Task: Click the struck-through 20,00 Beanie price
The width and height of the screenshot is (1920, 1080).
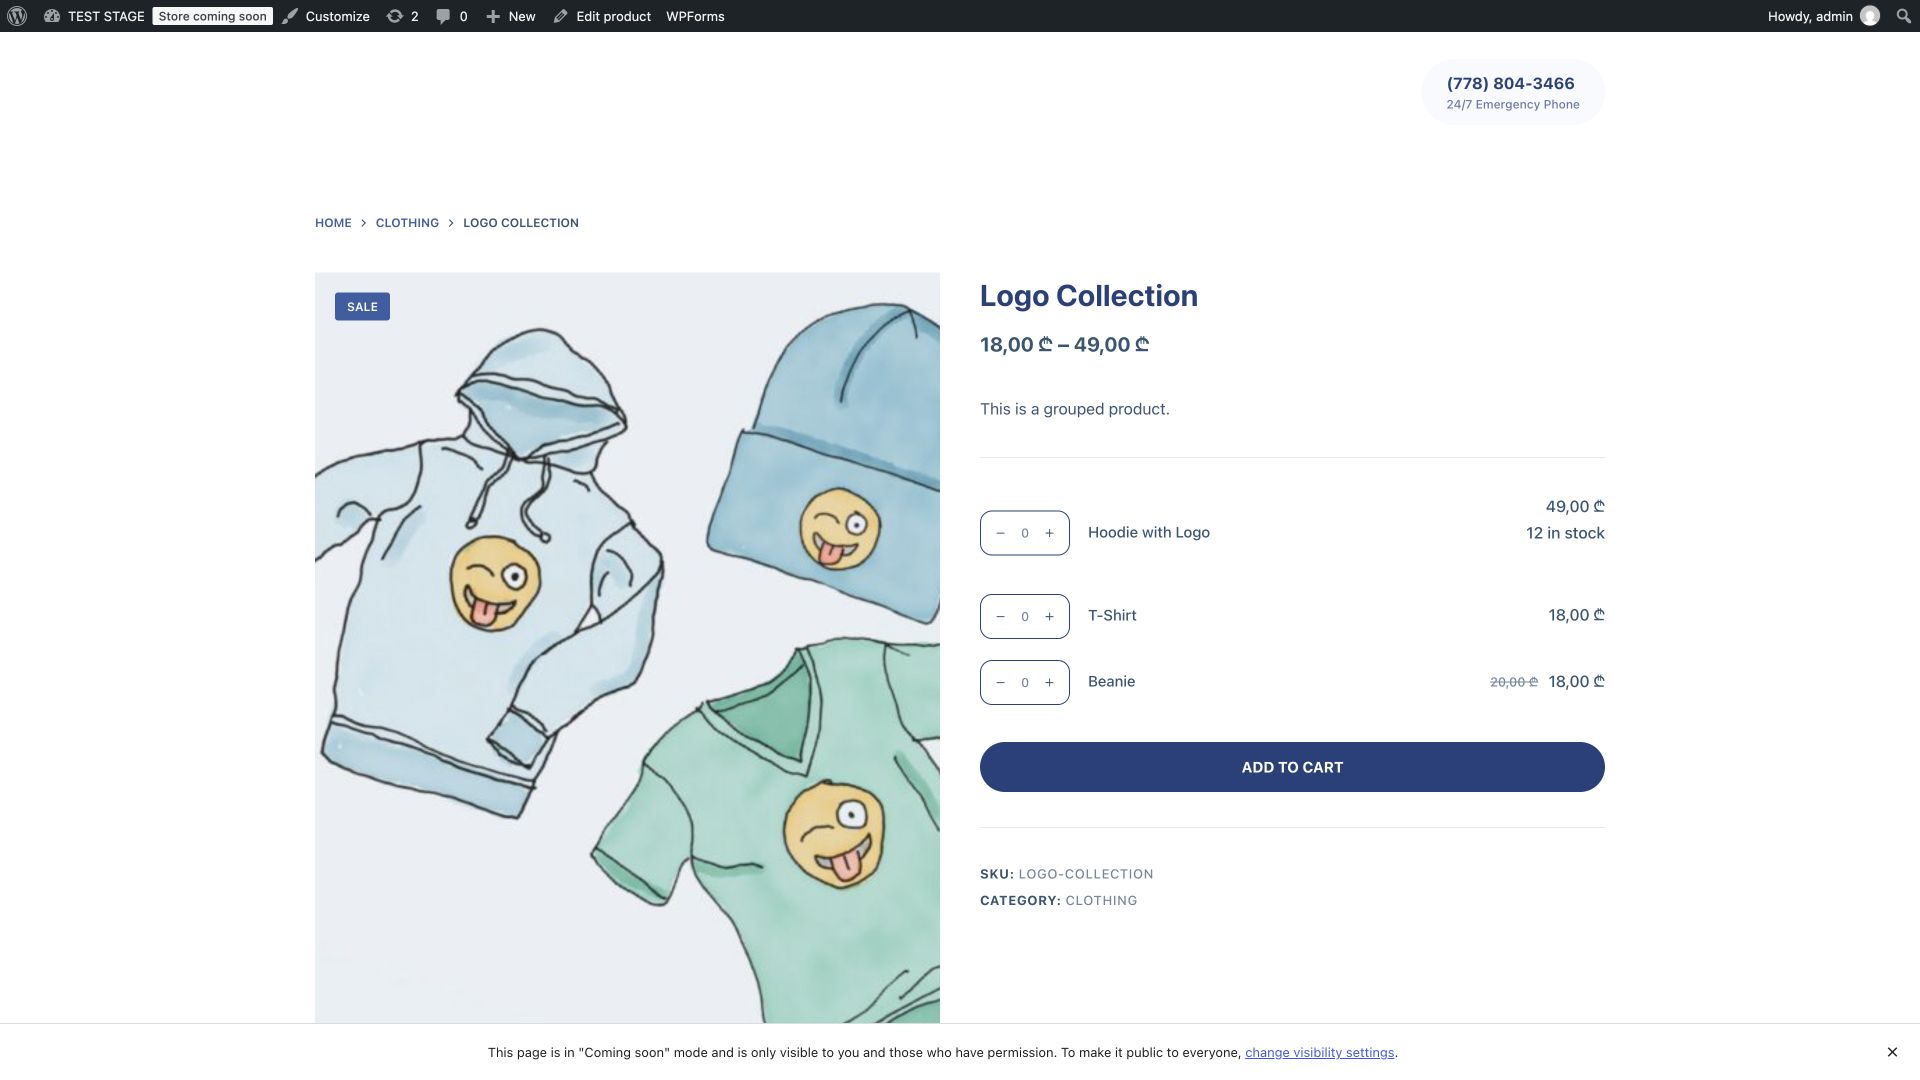Action: 1513,682
